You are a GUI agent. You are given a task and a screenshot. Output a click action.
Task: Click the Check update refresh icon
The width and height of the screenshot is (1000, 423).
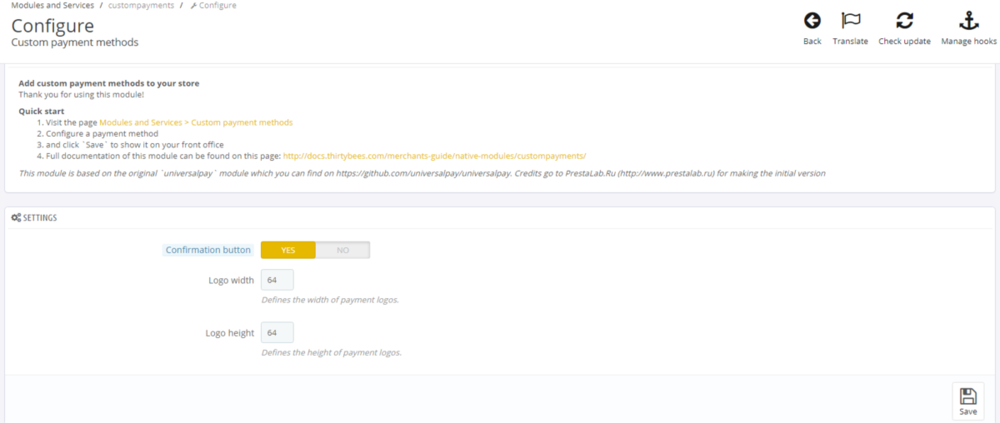904,21
